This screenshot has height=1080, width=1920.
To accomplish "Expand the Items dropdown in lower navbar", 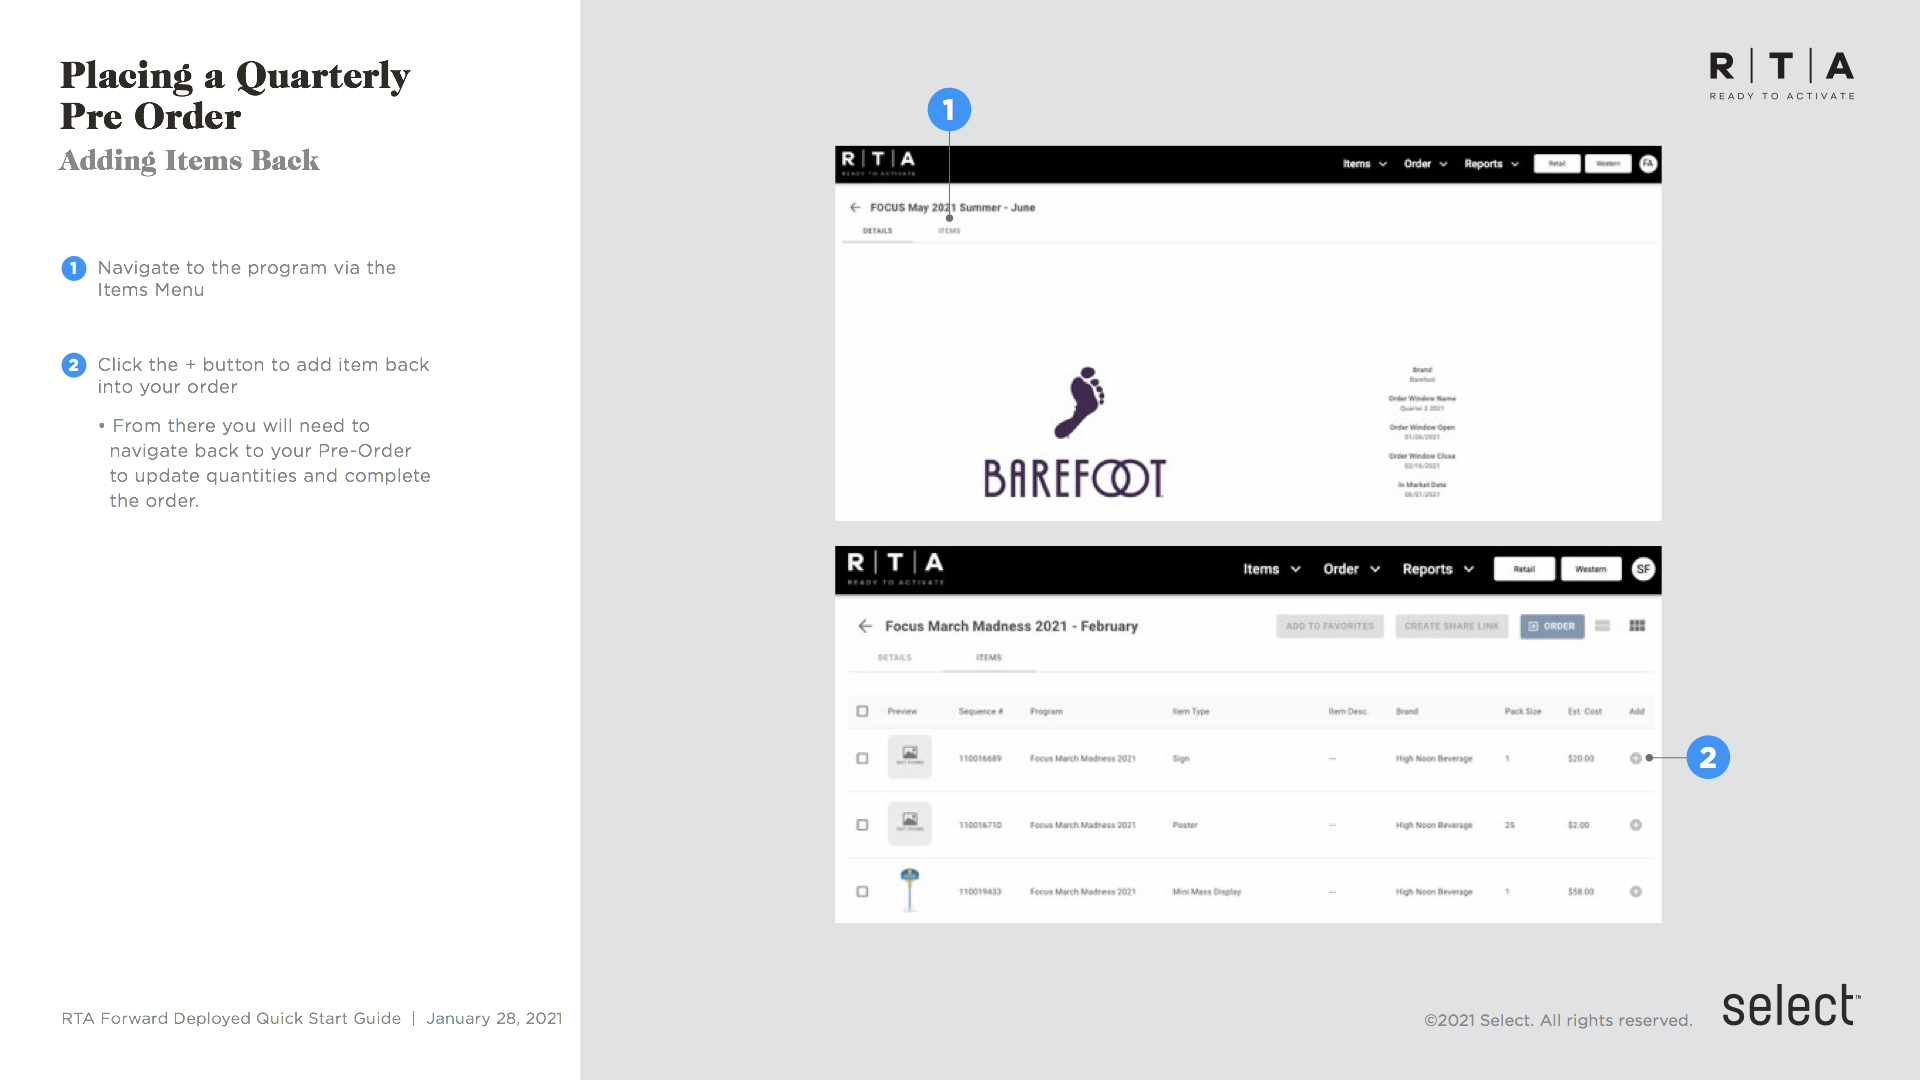I will coord(1271,569).
